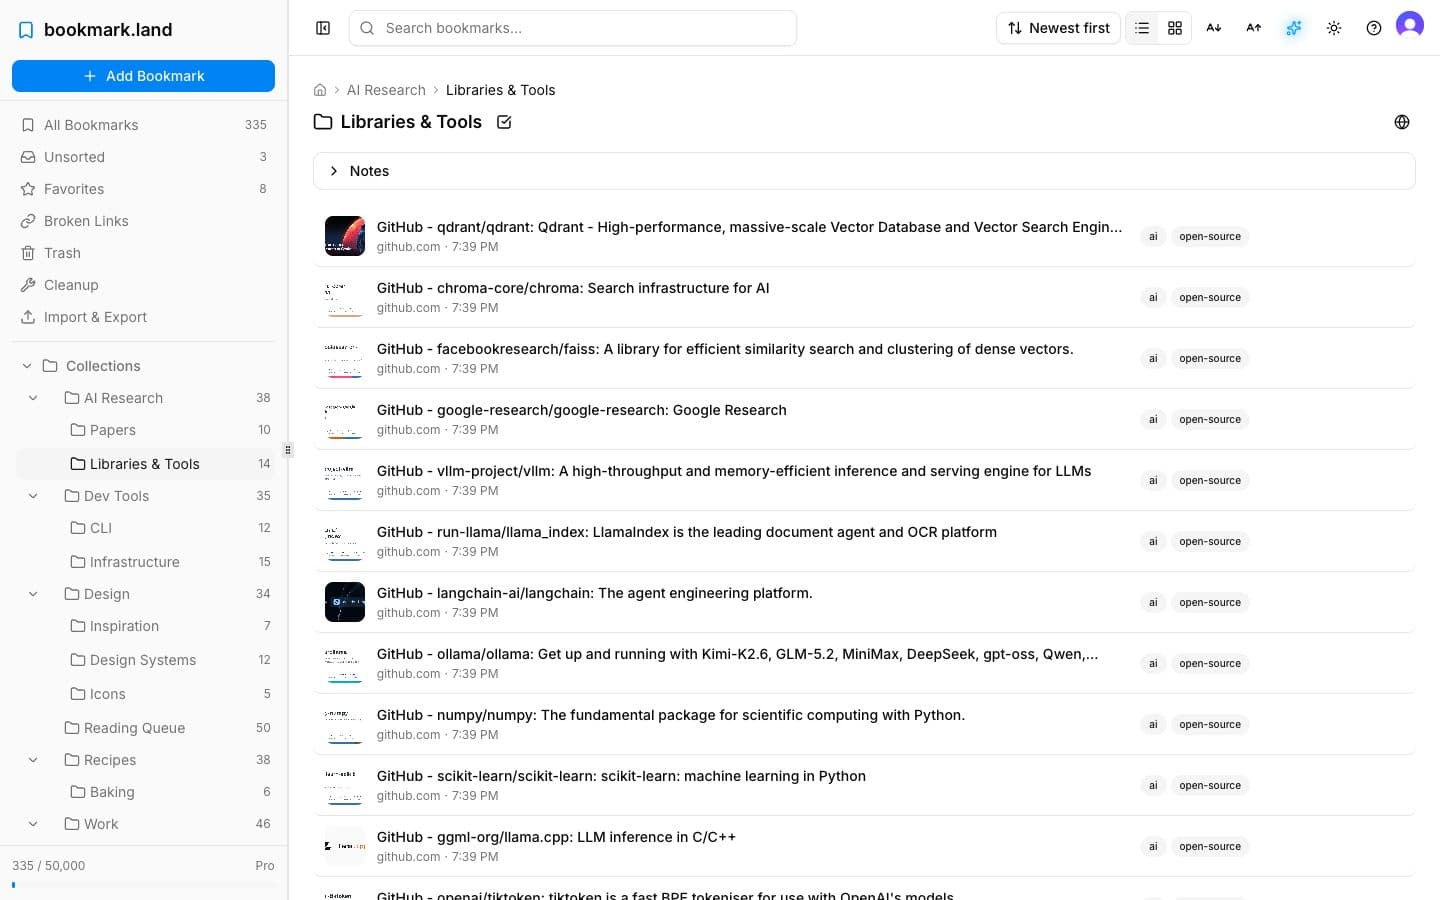Click the ai tag on the chroma-core row
This screenshot has width=1440, height=900.
(1153, 297)
